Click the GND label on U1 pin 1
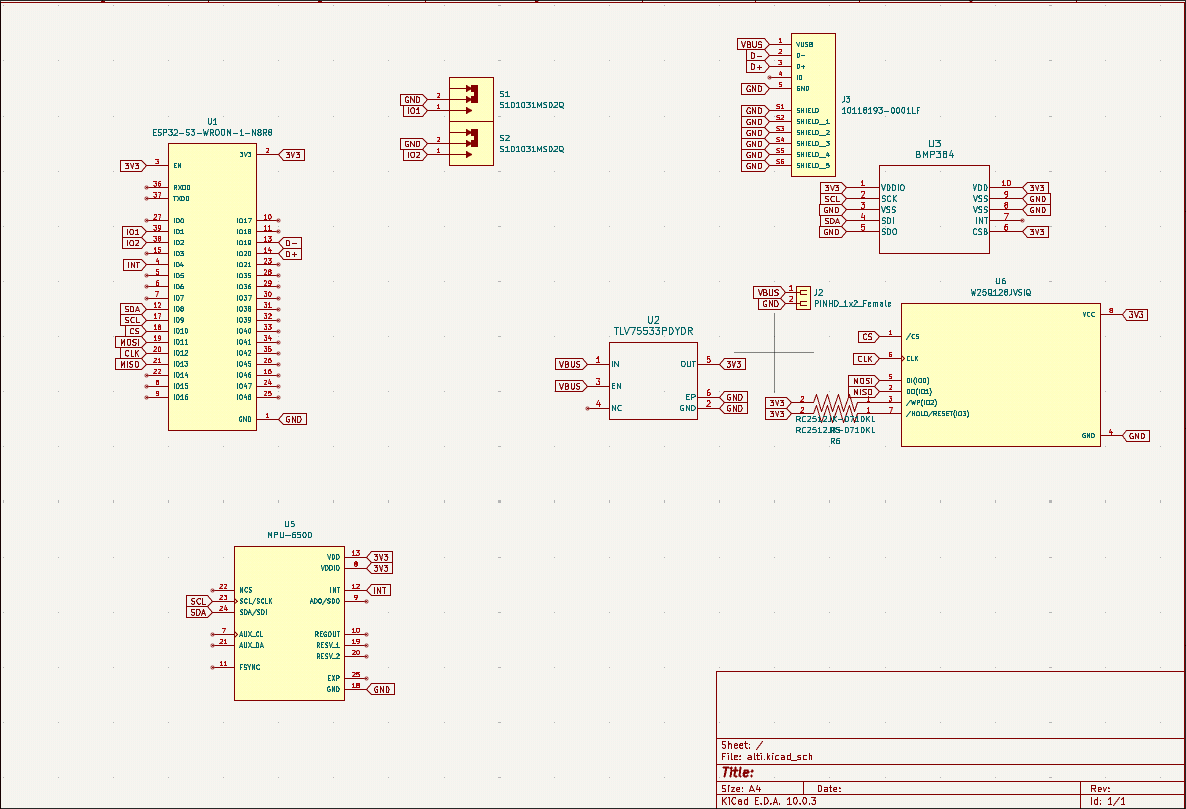This screenshot has width=1186, height=809. tap(293, 419)
